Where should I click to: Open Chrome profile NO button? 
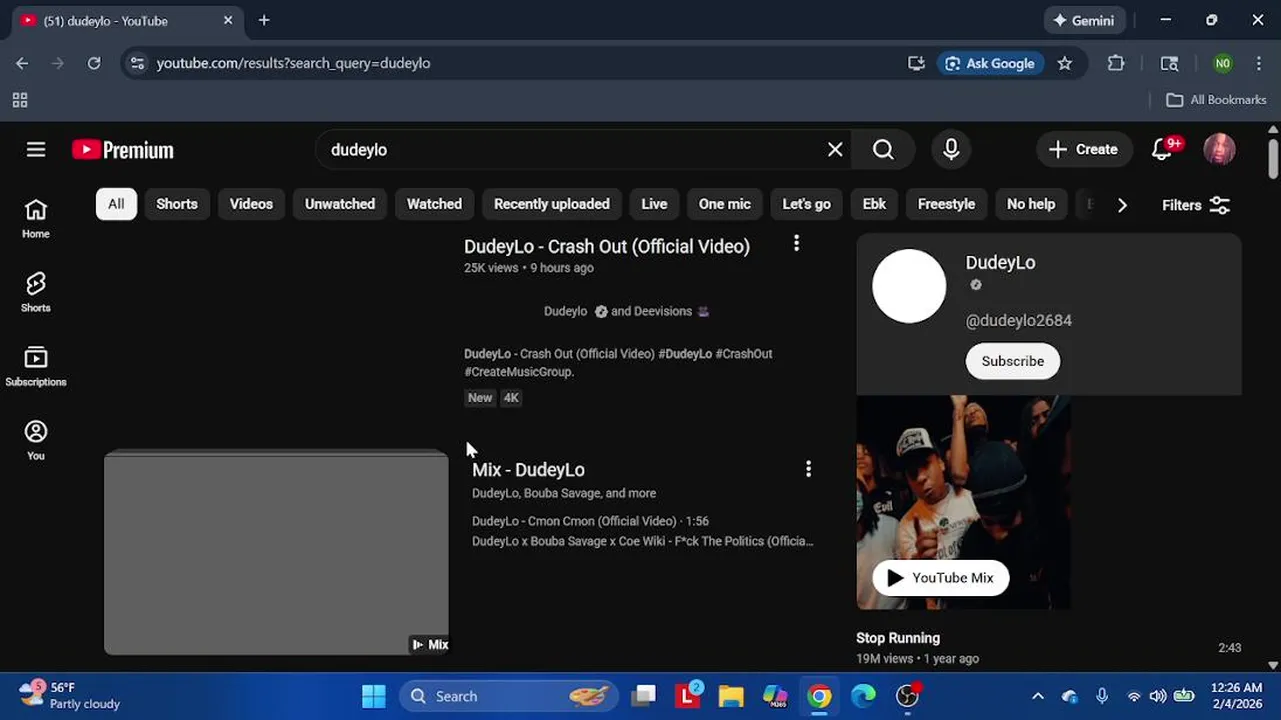coord(1222,63)
